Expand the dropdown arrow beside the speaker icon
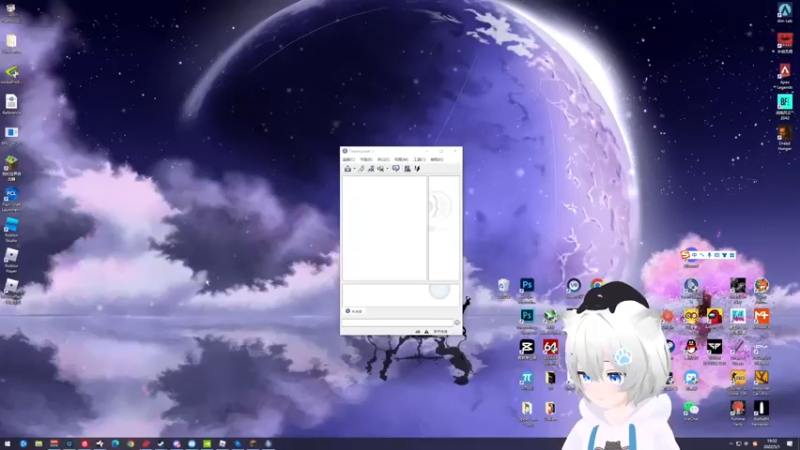The height and width of the screenshot is (450, 800). tap(387, 169)
